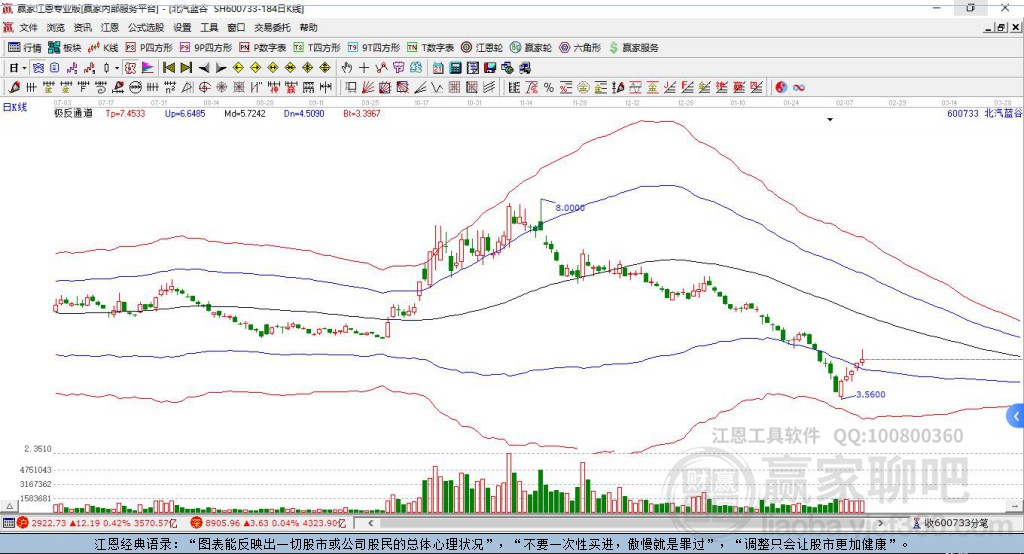Expand volume pane triangle button
The width and height of the screenshot is (1024, 554).
click(x=10, y=506)
